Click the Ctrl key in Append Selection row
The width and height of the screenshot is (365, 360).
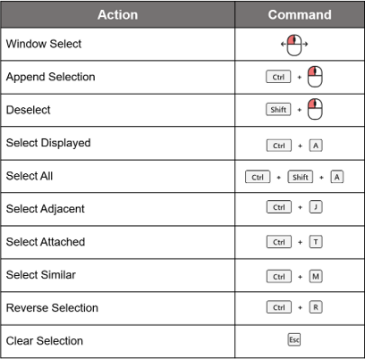click(278, 77)
